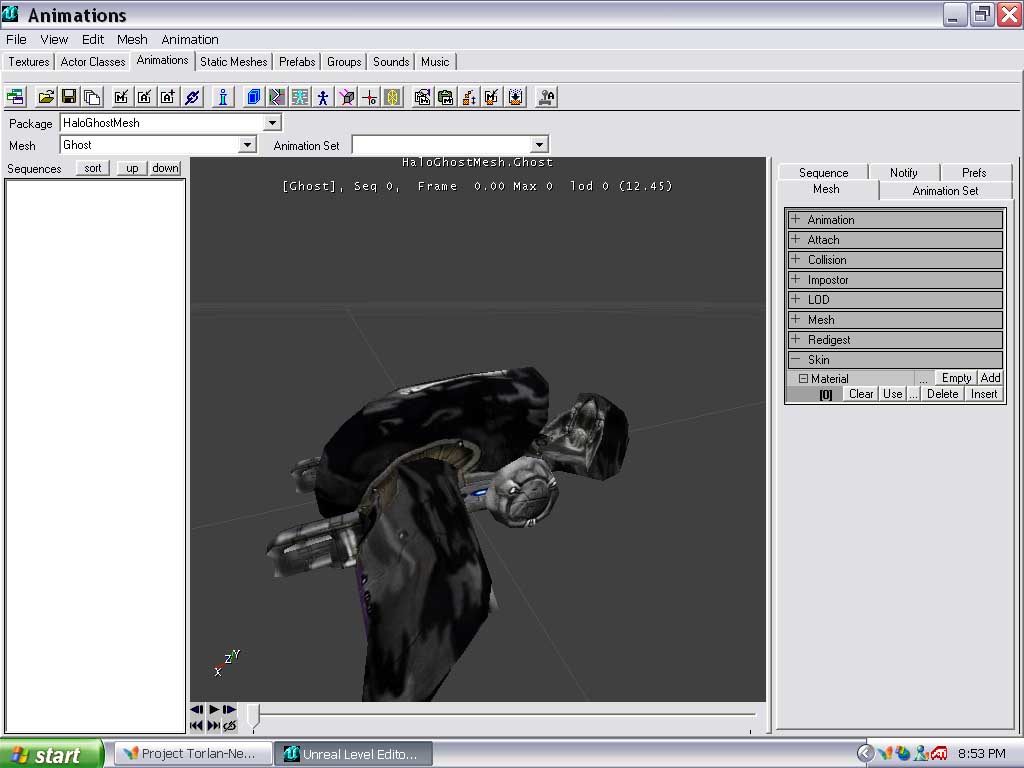
Task: Toggle the loop playback icon
Action: coord(229,725)
